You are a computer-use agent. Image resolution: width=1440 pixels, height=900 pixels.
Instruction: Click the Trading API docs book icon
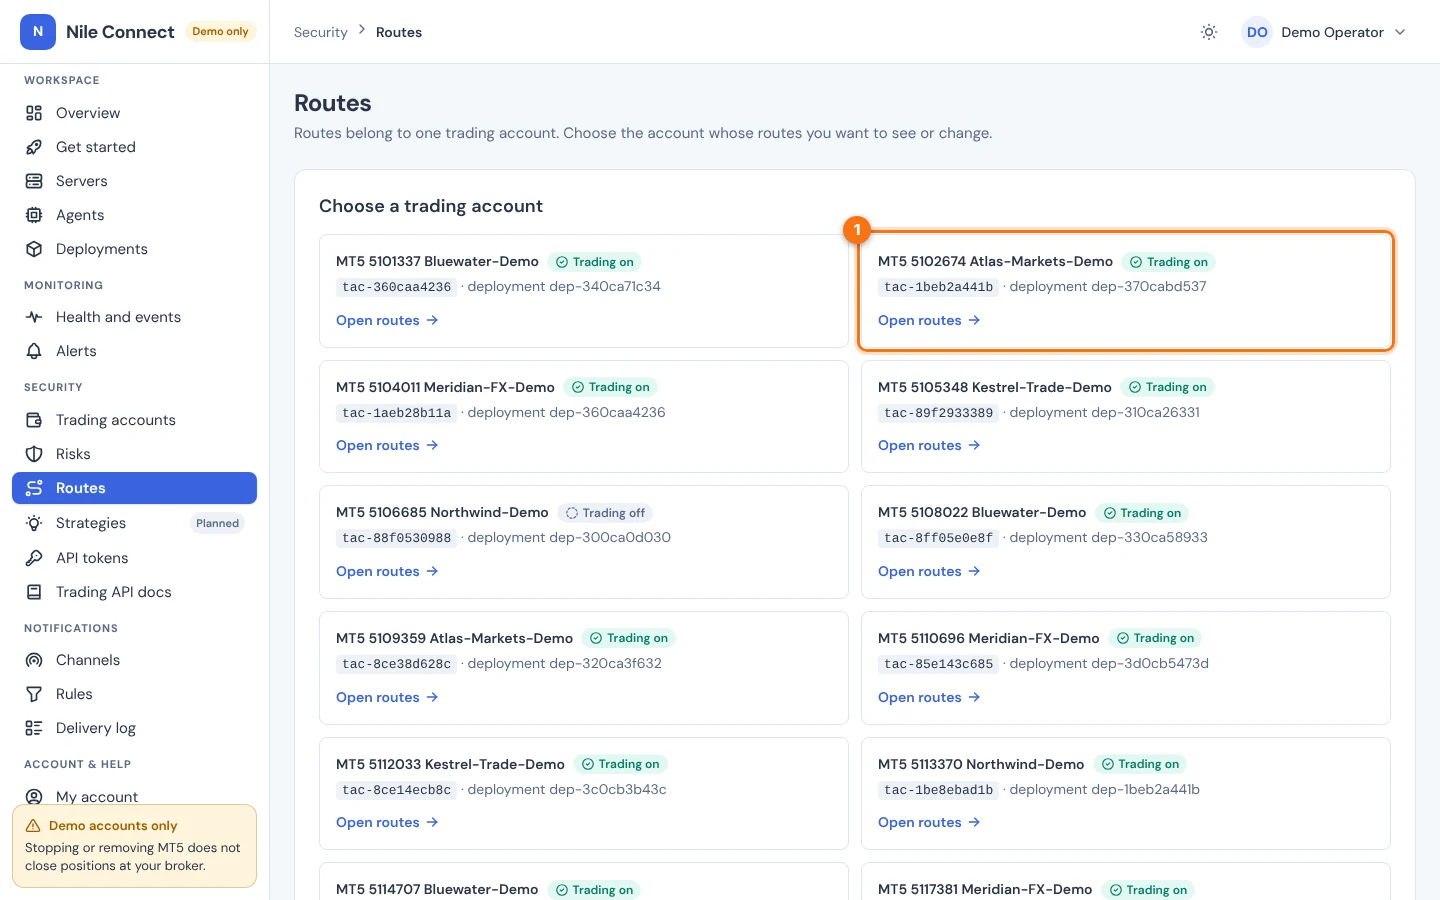[x=34, y=592]
